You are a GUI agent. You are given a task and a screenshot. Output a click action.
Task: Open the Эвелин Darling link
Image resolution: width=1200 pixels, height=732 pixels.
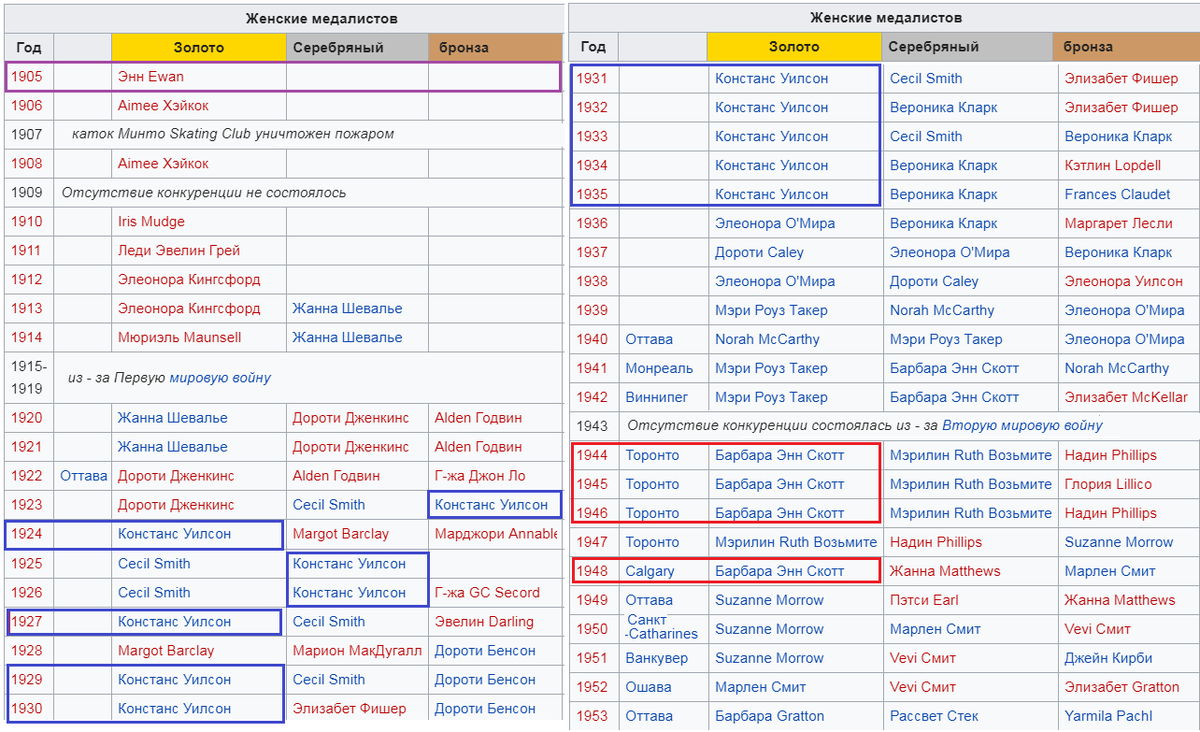coord(484,621)
